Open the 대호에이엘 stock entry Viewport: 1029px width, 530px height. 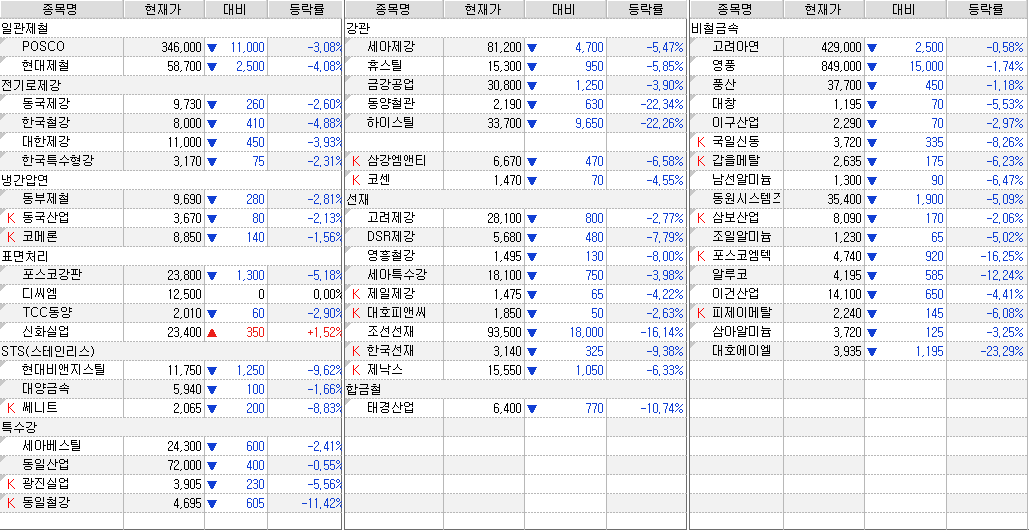click(741, 351)
